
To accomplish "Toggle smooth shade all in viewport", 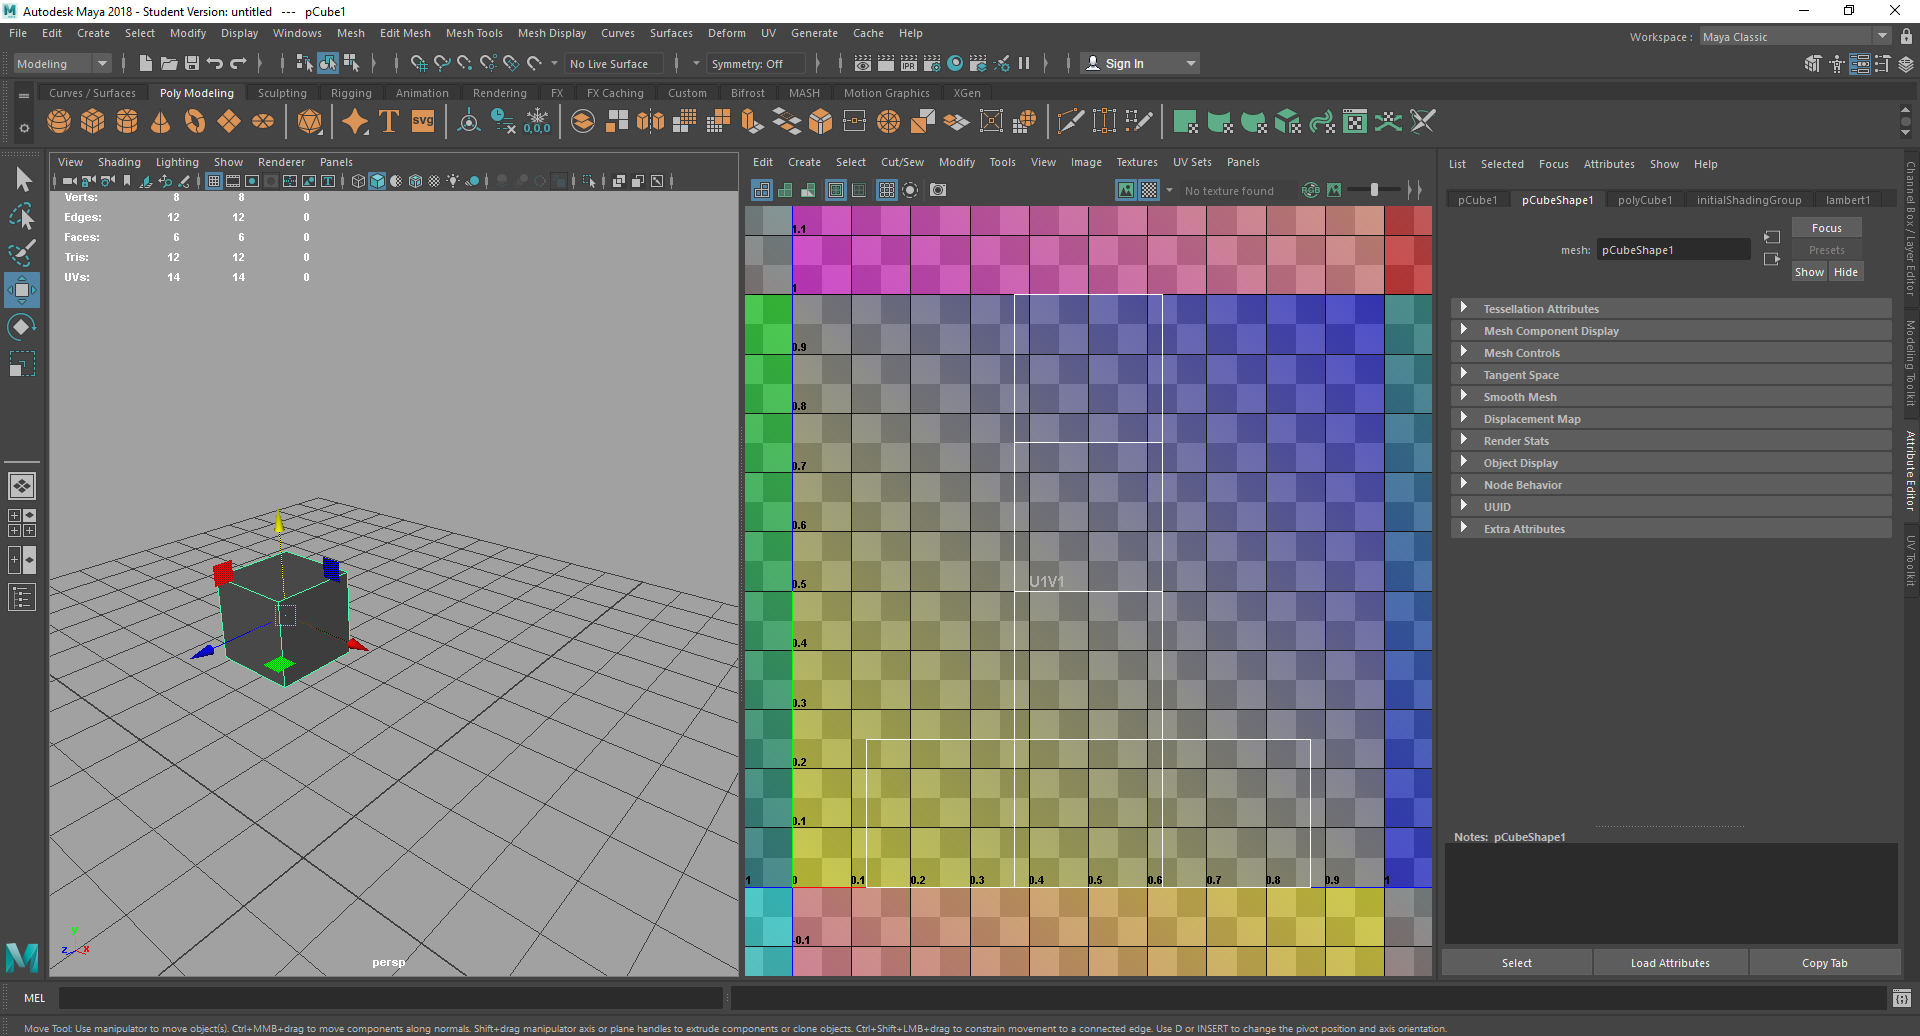I will point(377,181).
